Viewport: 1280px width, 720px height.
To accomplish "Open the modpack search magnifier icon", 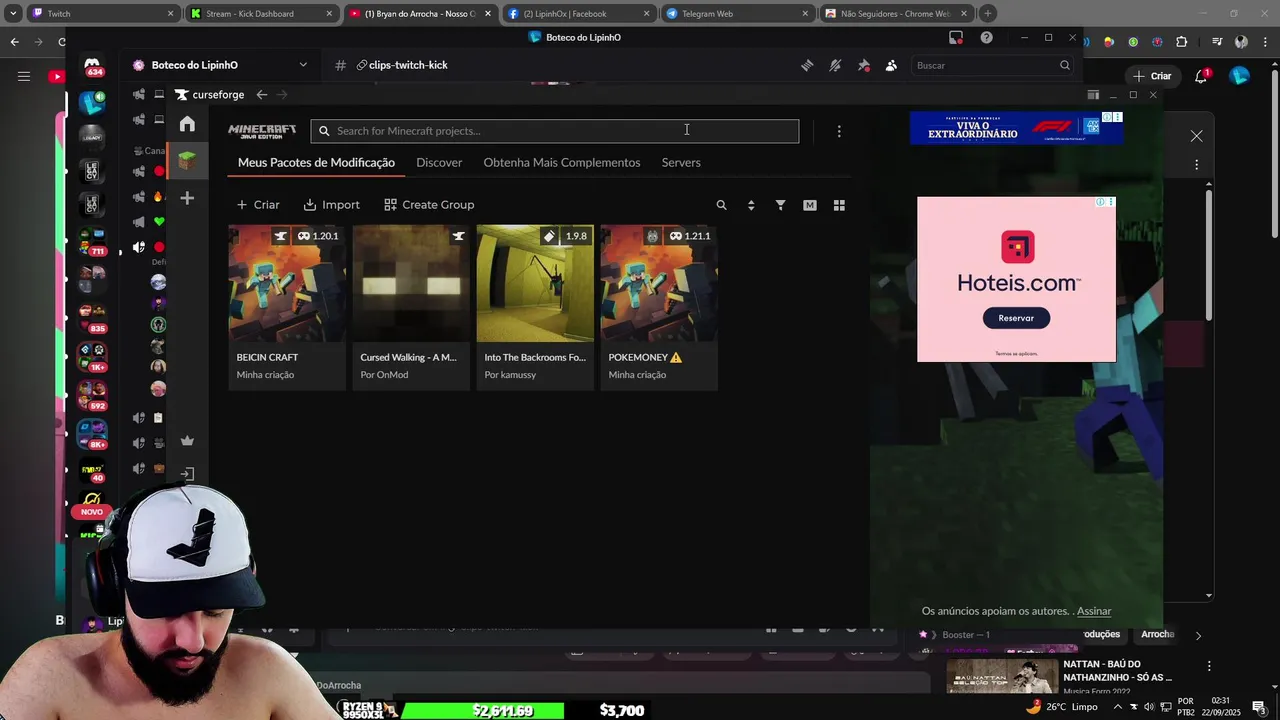I will (721, 205).
